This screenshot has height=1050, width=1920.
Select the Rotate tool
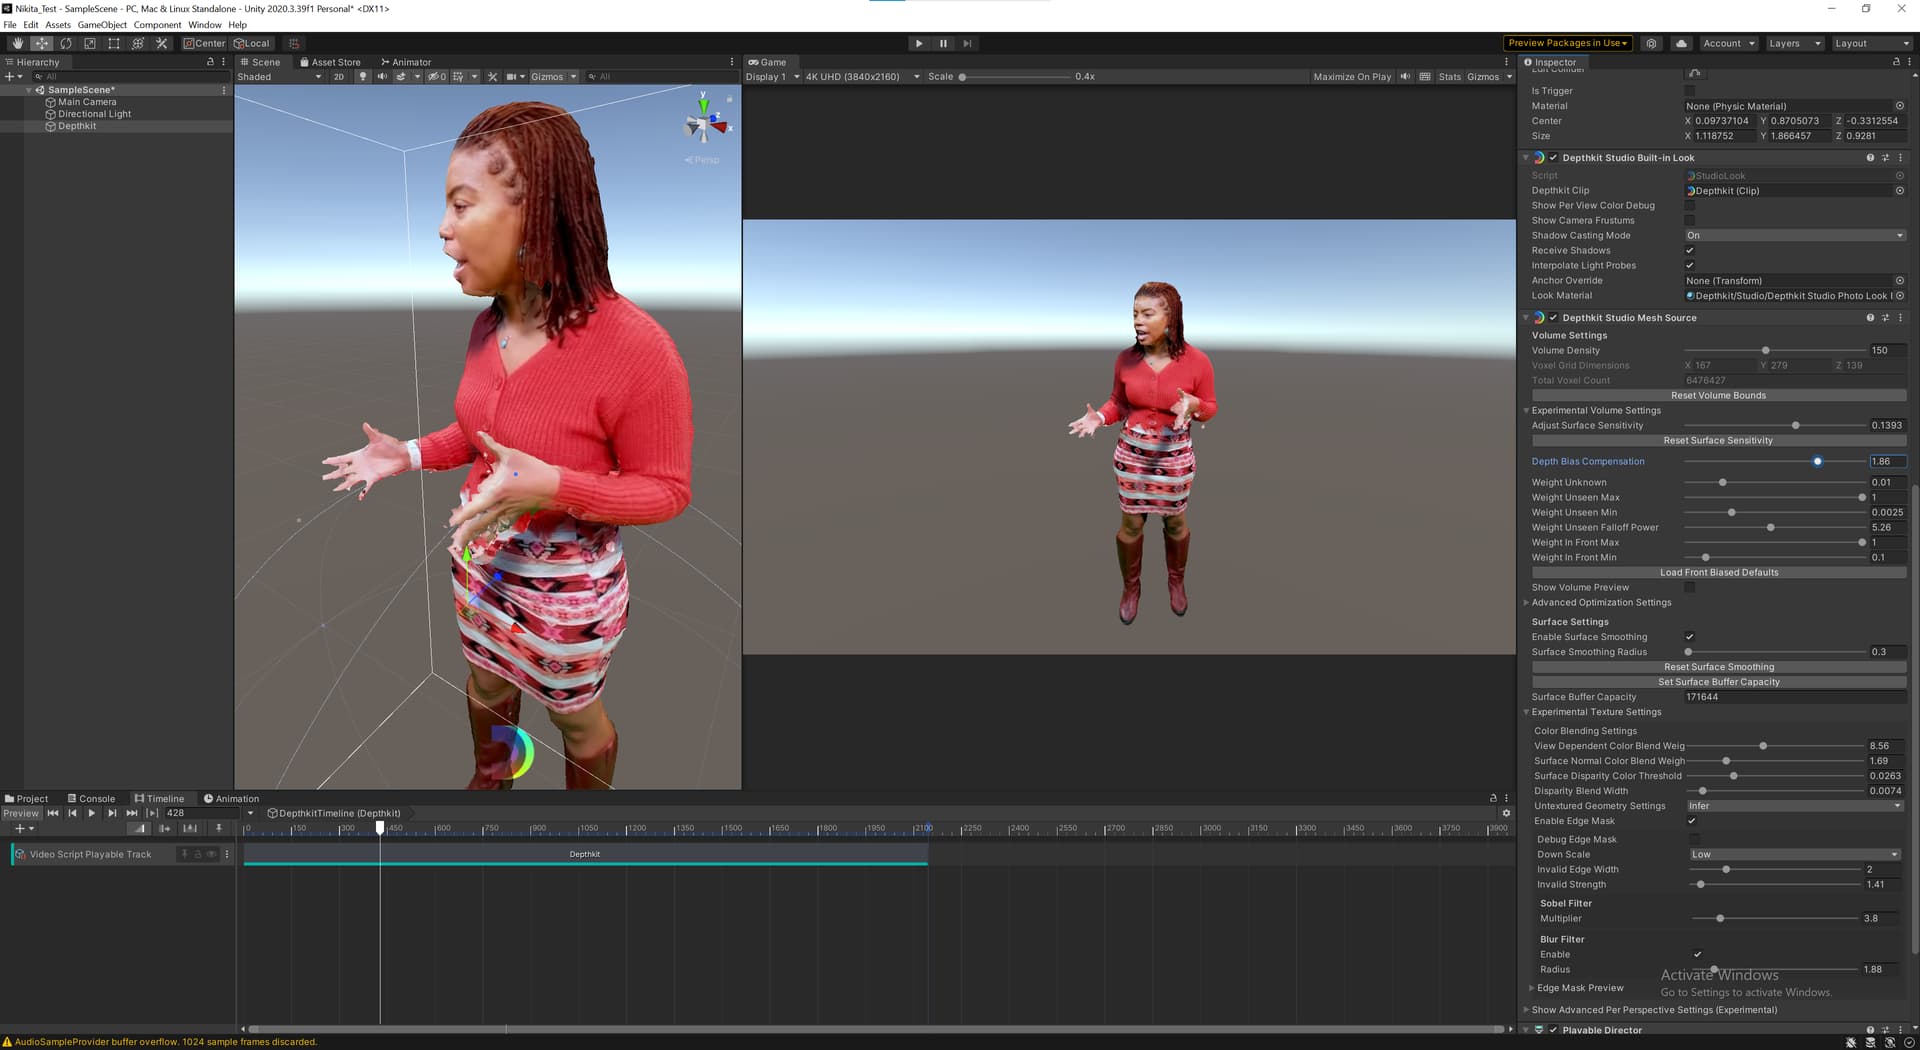pyautogui.click(x=66, y=44)
